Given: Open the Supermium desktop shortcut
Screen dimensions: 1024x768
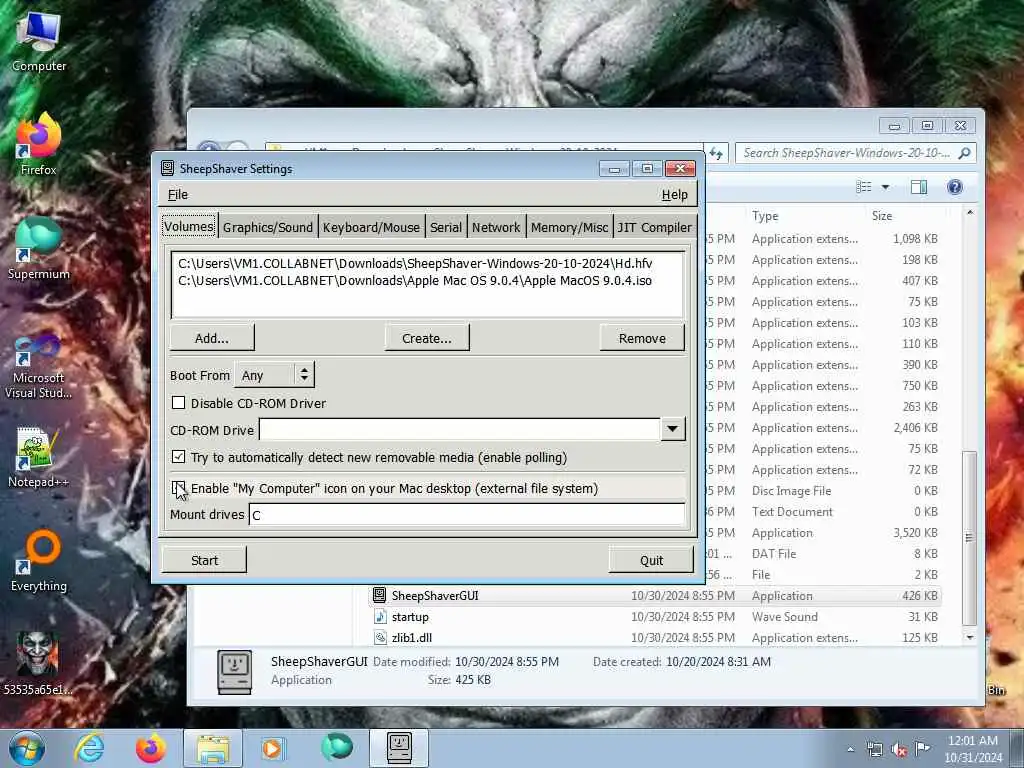Looking at the screenshot, I should (x=39, y=249).
